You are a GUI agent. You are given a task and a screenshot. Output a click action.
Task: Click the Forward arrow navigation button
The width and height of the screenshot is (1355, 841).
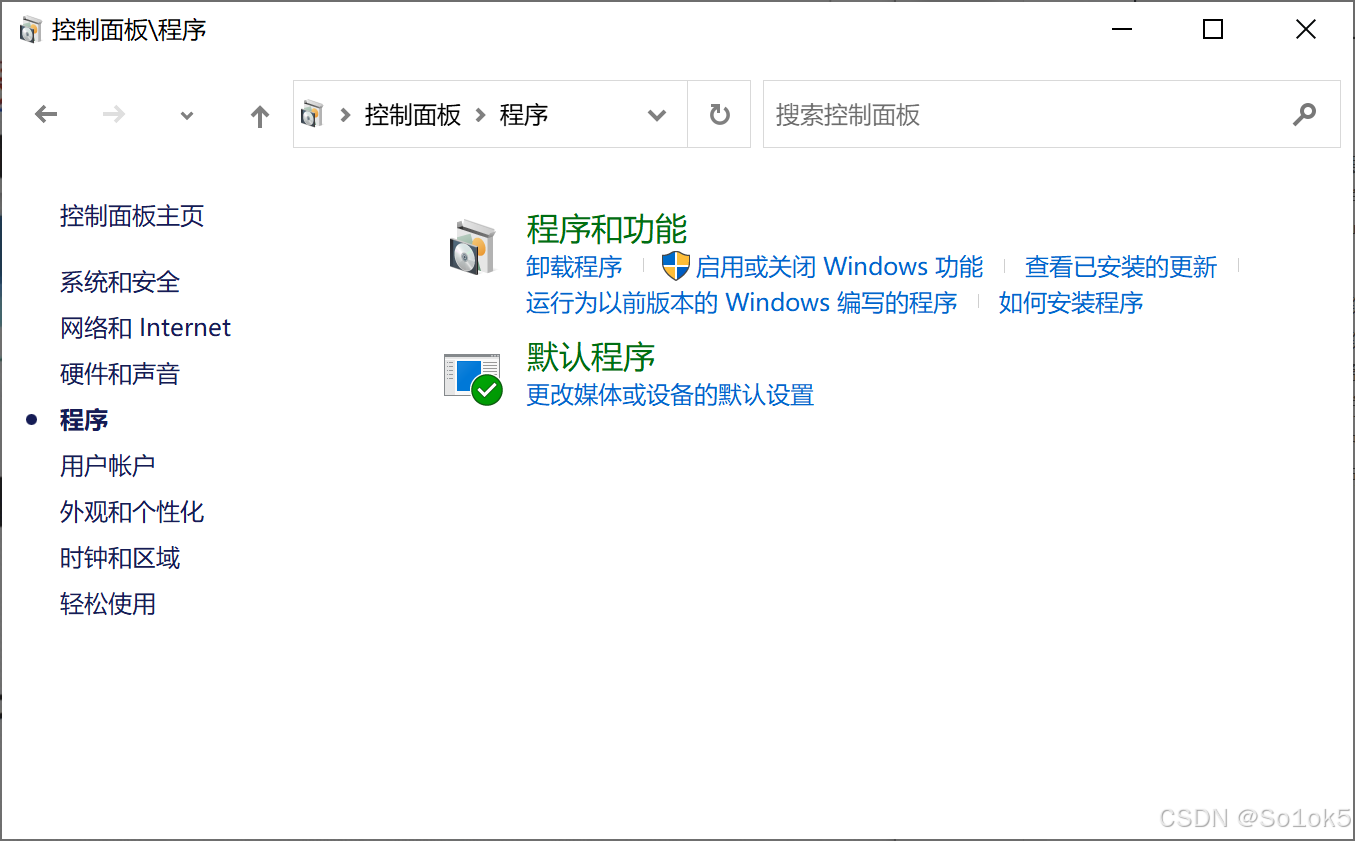(x=114, y=115)
